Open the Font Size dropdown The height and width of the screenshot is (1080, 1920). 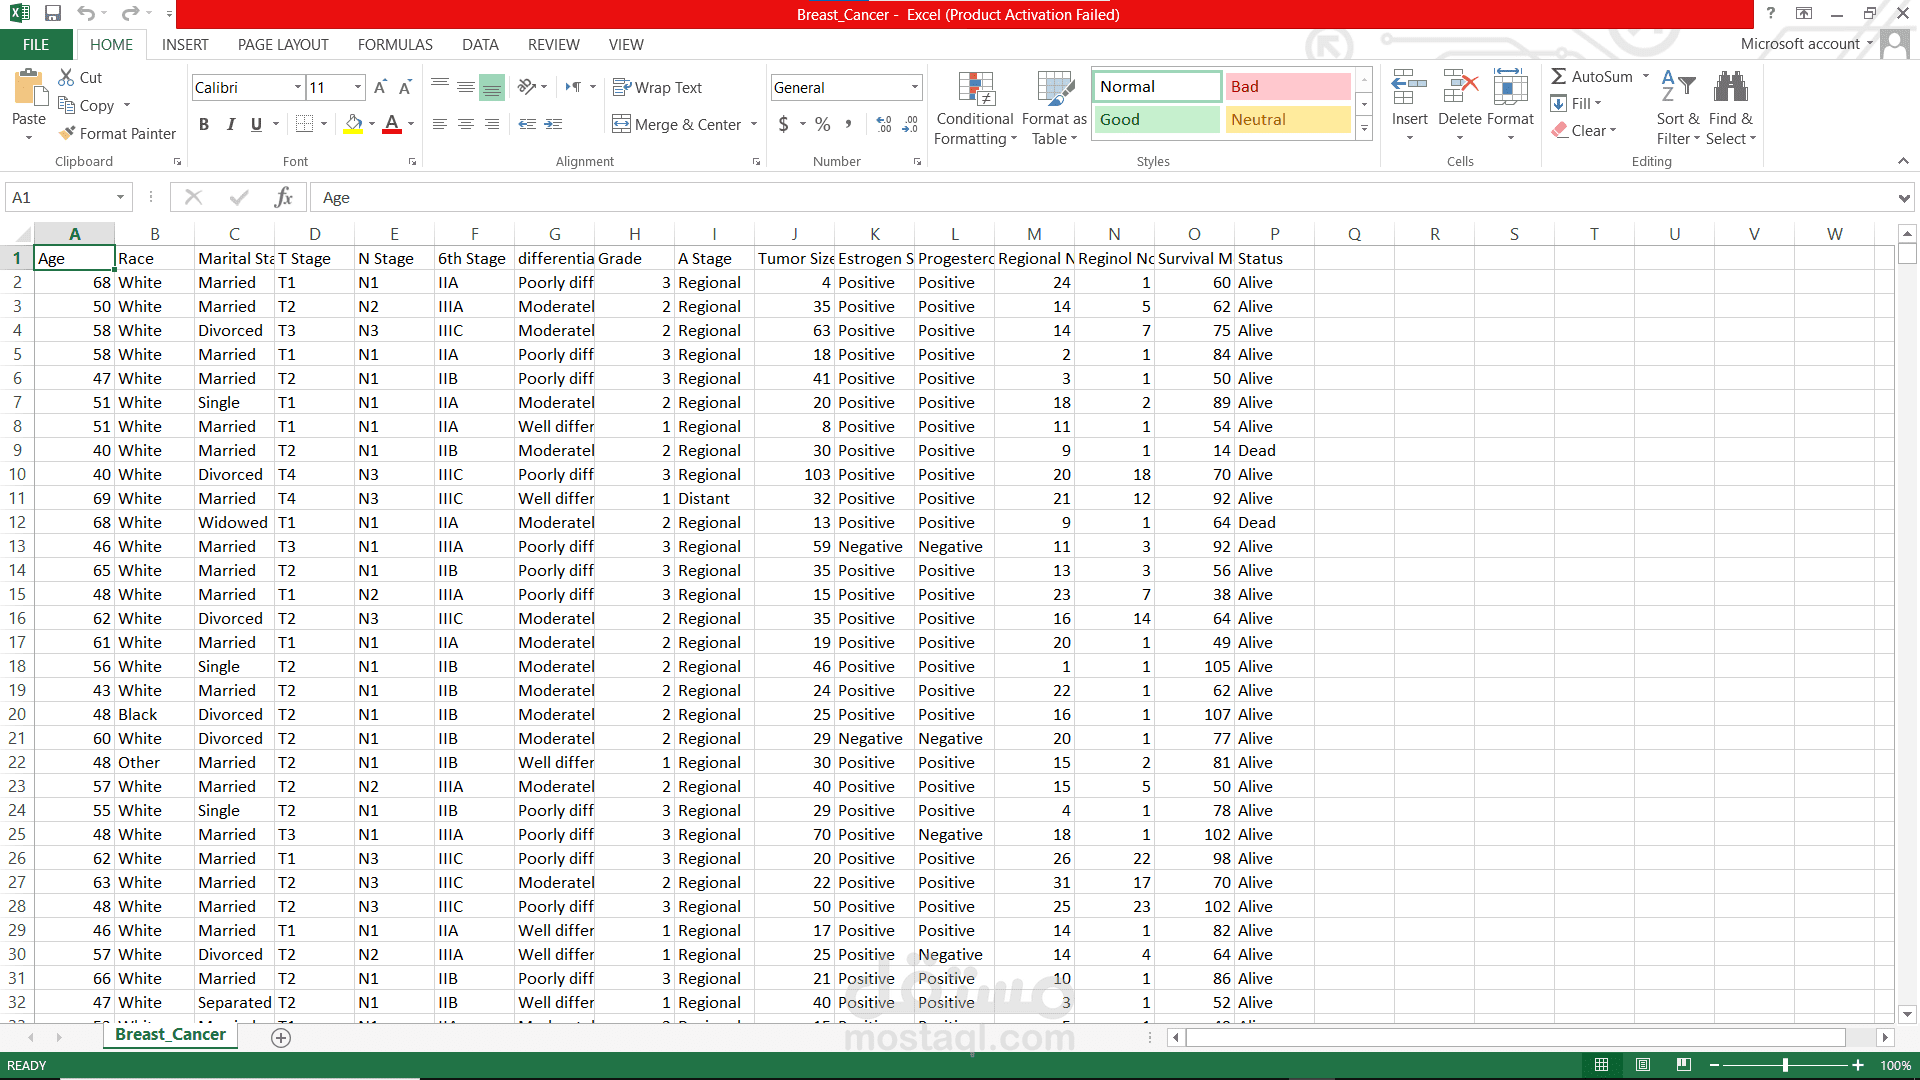[357, 87]
